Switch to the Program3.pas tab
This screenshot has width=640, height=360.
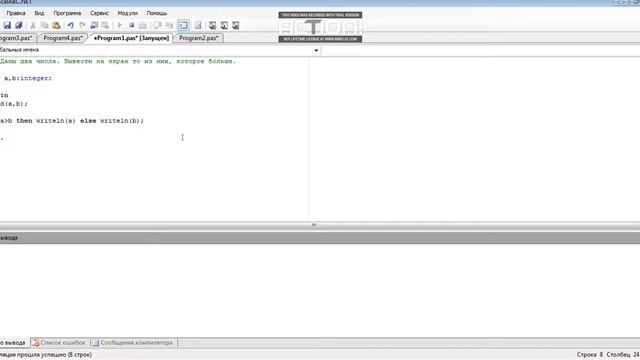click(x=17, y=38)
